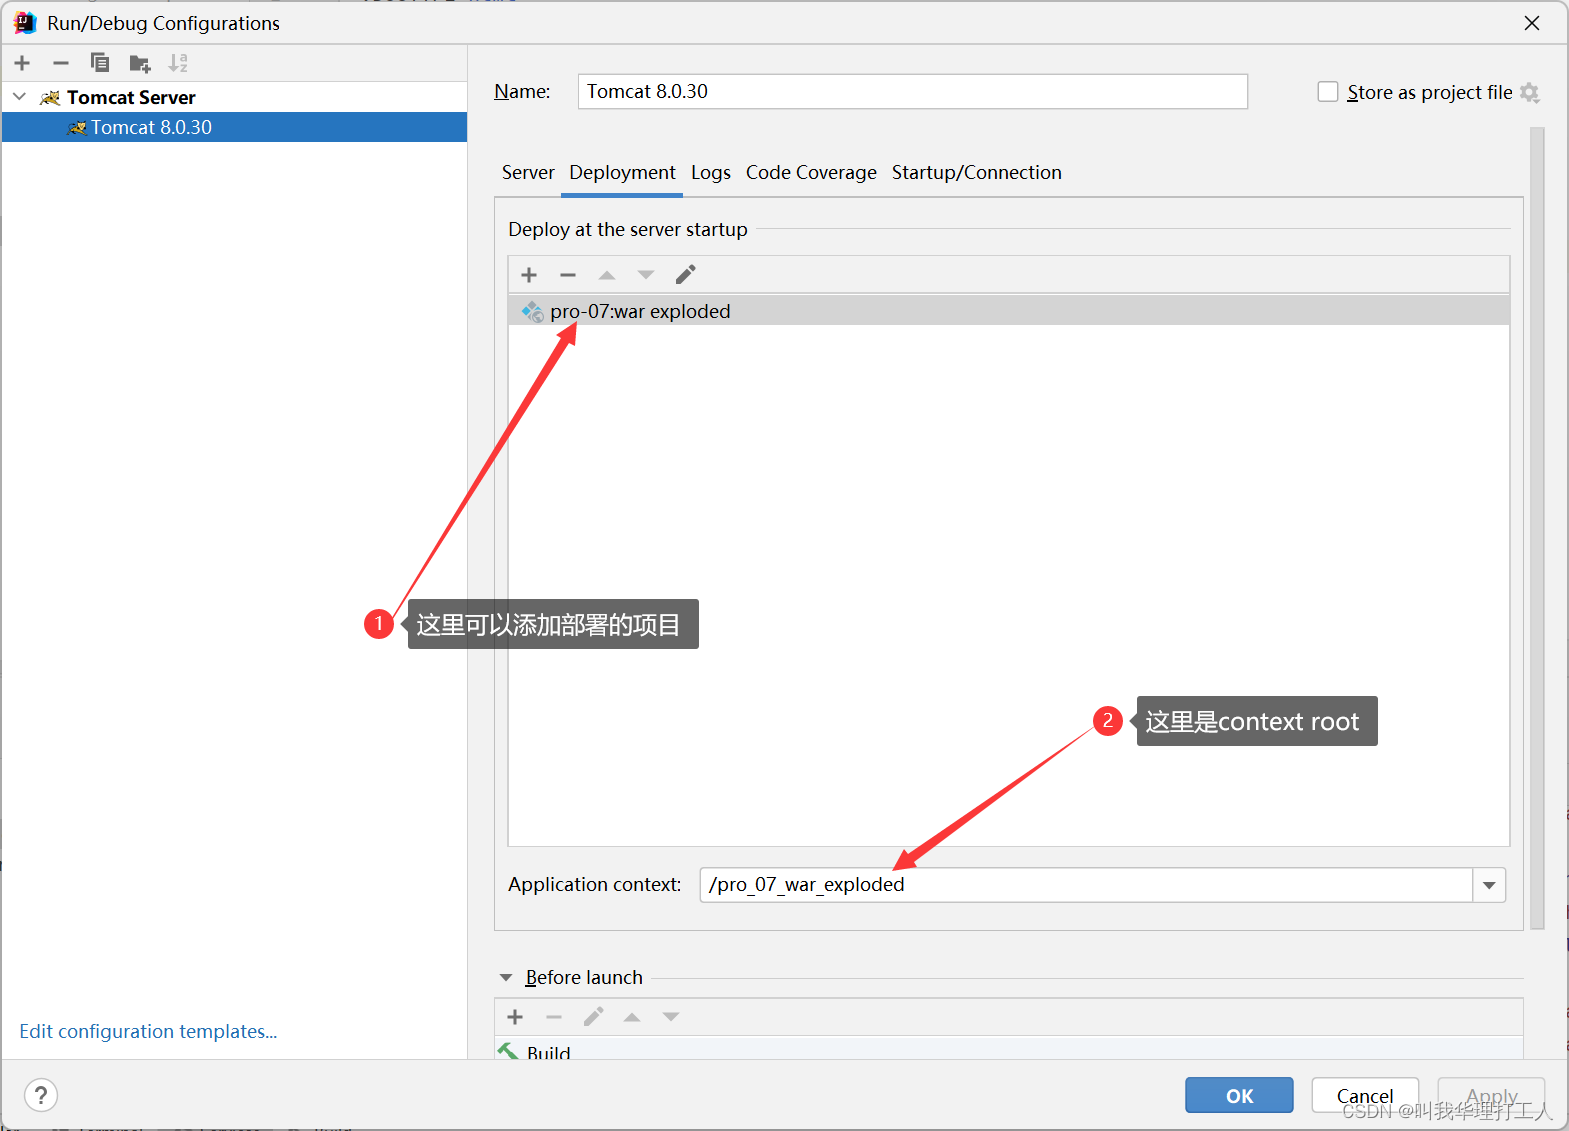The width and height of the screenshot is (1569, 1131).
Task: Move Before launch task up
Action: [x=632, y=1017]
